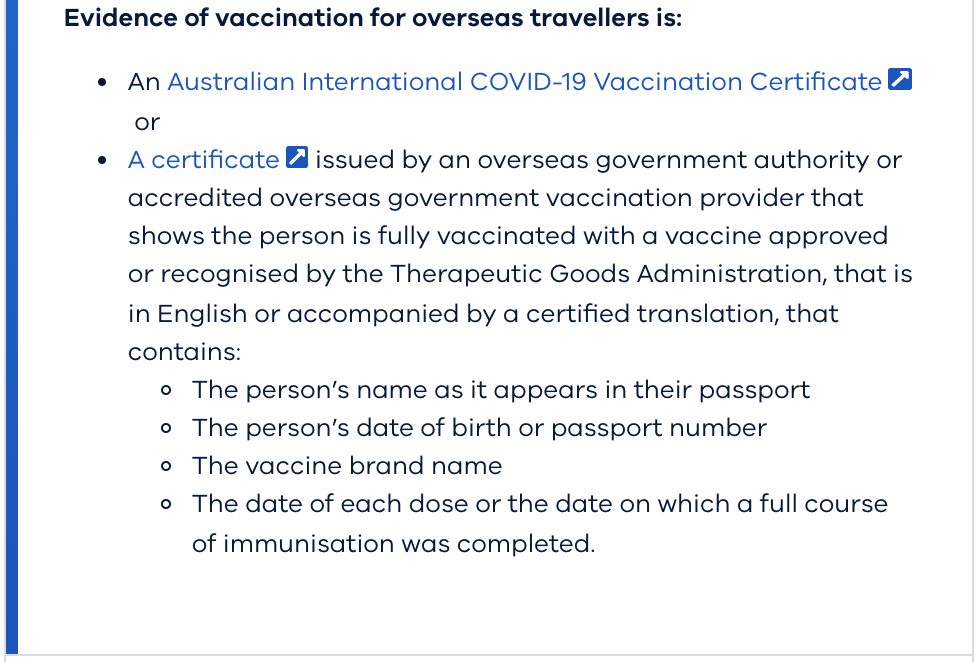Click the line 'of immunisation was completed.'
Image resolution: width=980 pixels, height=662 pixels.
tap(394, 544)
